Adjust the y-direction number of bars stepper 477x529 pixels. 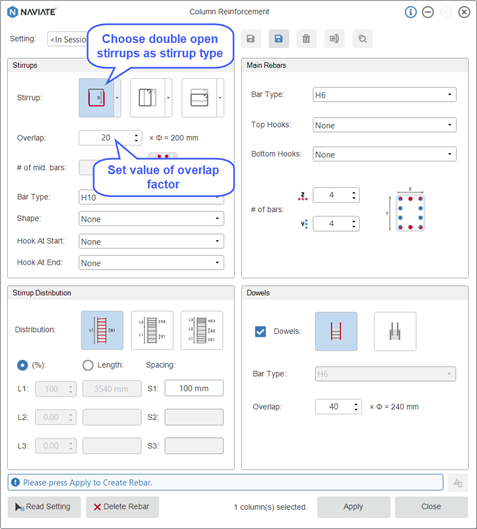354,224
